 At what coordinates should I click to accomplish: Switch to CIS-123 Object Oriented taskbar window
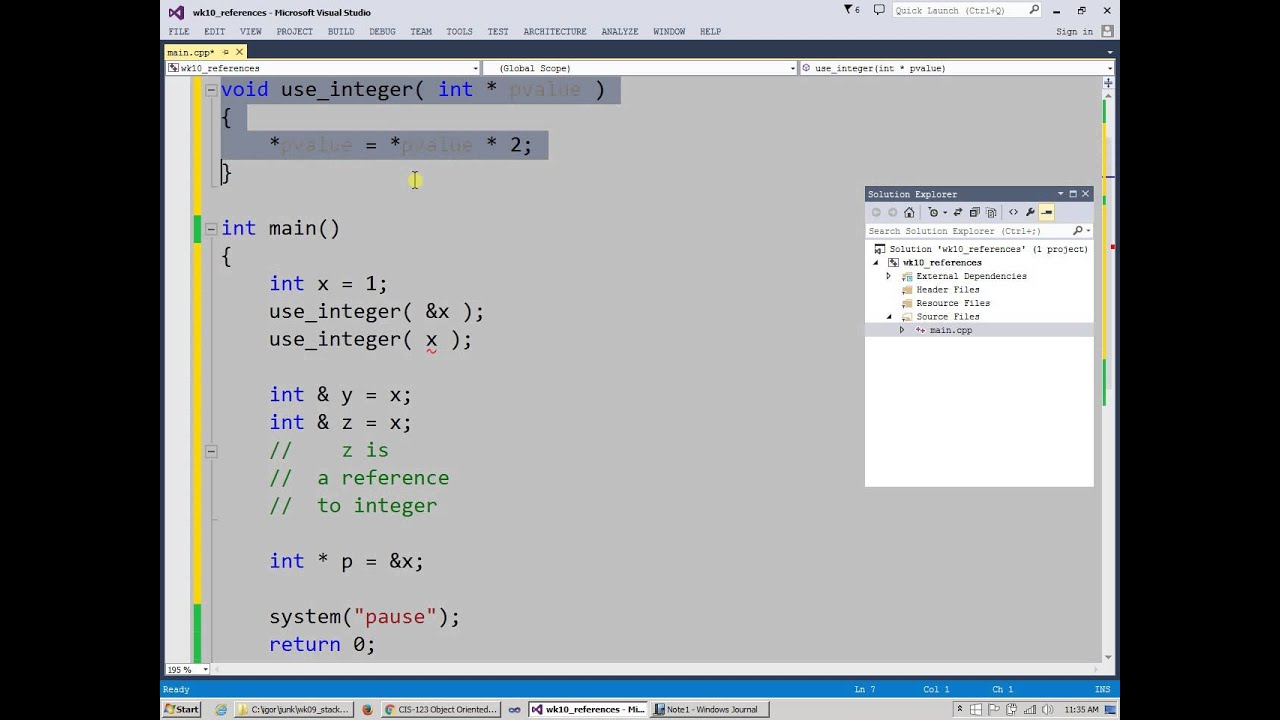click(441, 709)
